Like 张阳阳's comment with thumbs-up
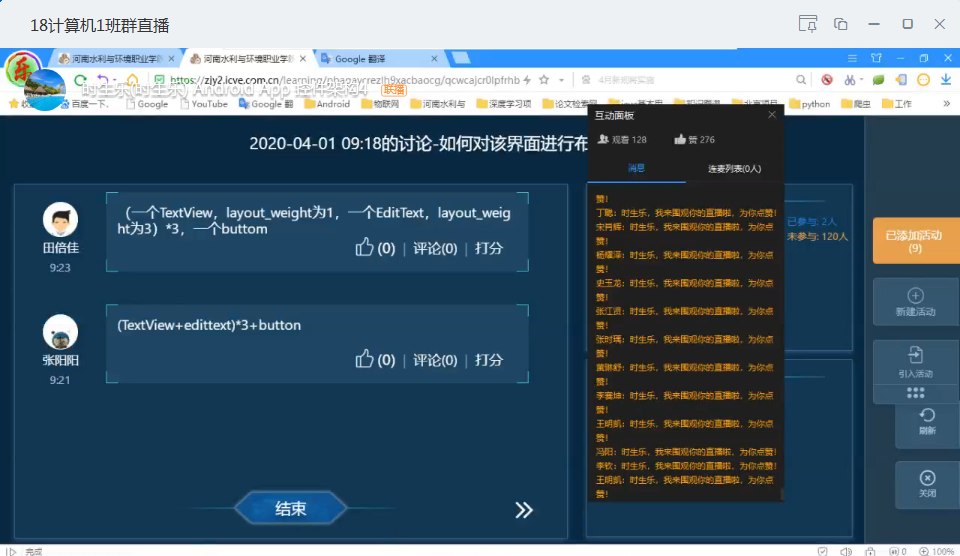Viewport: 960px width, 556px height. click(x=364, y=359)
